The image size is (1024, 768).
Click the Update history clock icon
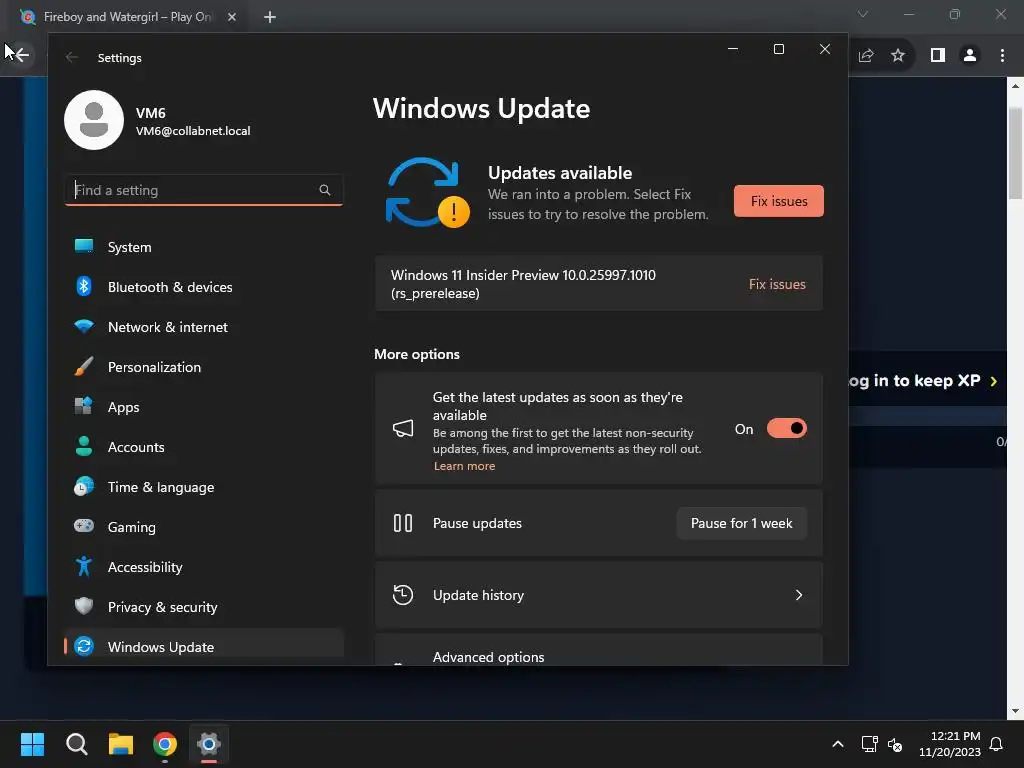click(403, 595)
